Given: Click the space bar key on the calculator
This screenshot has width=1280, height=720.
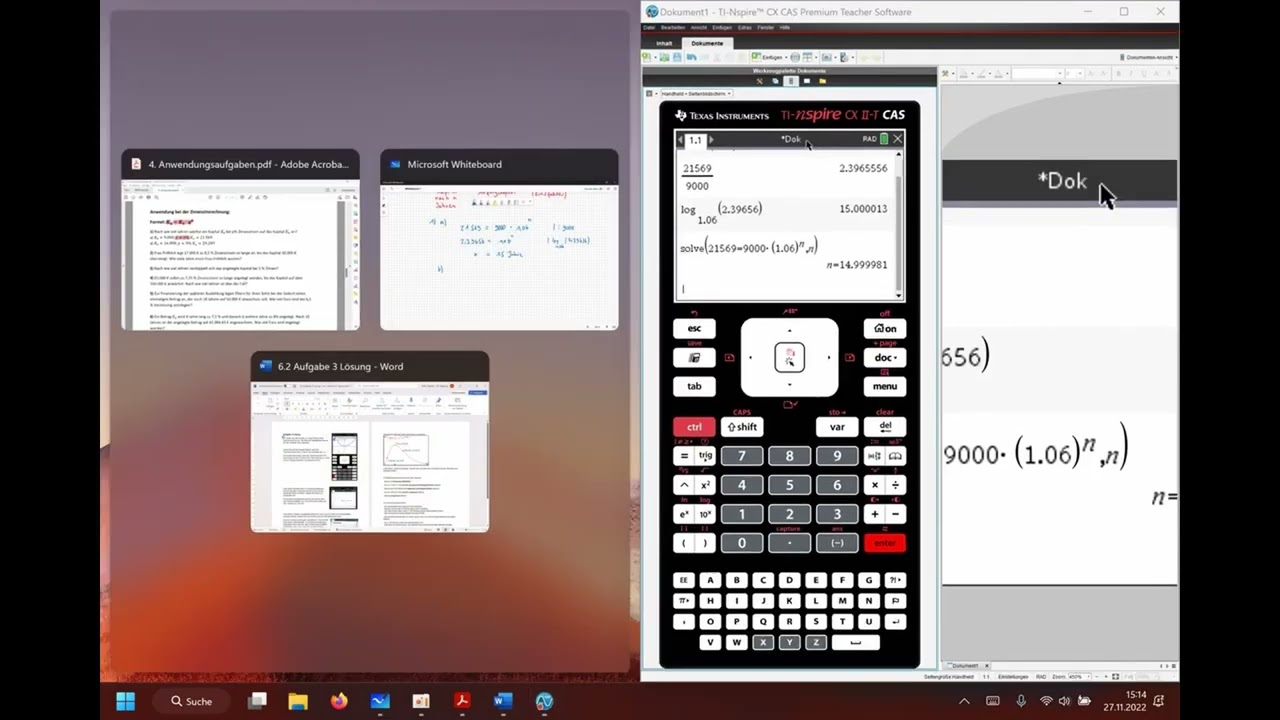Looking at the screenshot, I should 855,643.
